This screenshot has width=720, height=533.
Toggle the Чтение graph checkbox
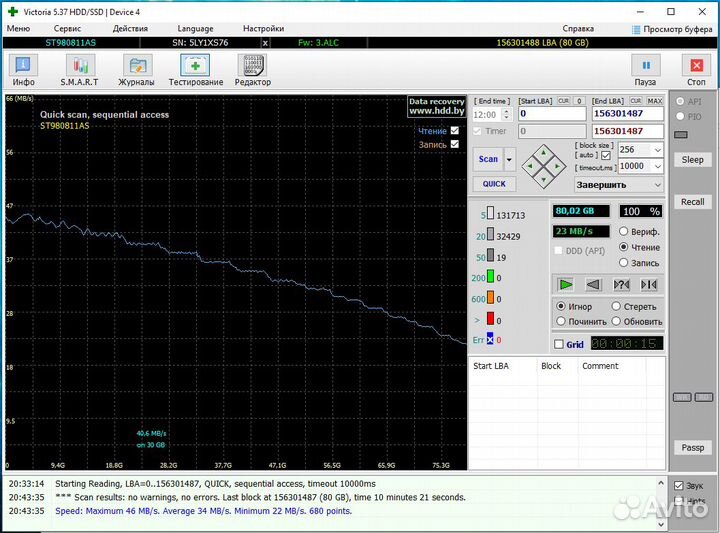click(455, 130)
